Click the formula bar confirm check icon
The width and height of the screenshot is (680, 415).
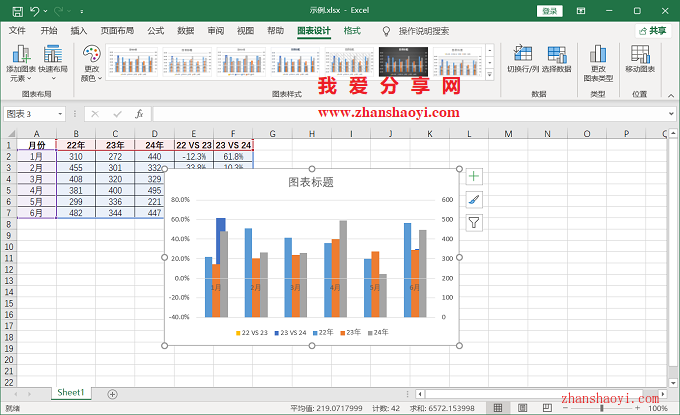click(x=117, y=114)
